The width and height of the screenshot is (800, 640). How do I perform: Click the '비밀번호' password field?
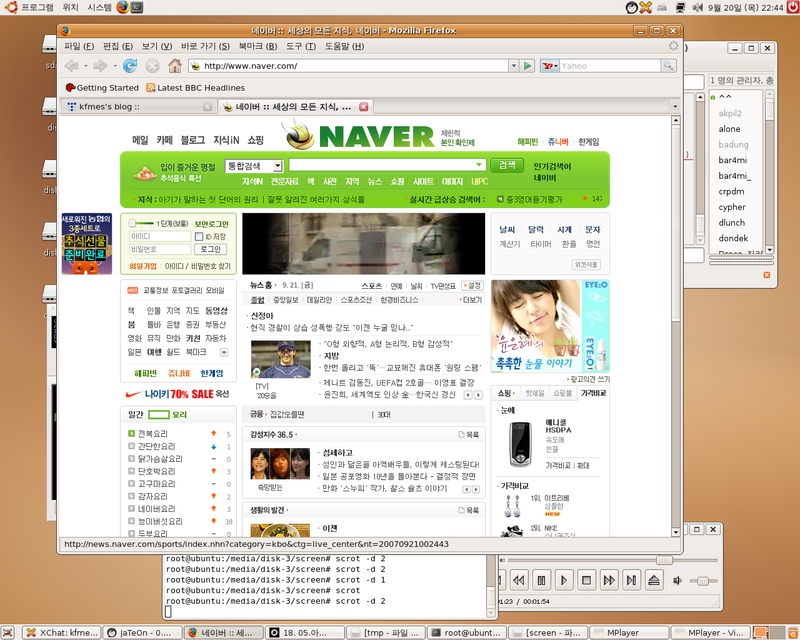tap(160, 250)
